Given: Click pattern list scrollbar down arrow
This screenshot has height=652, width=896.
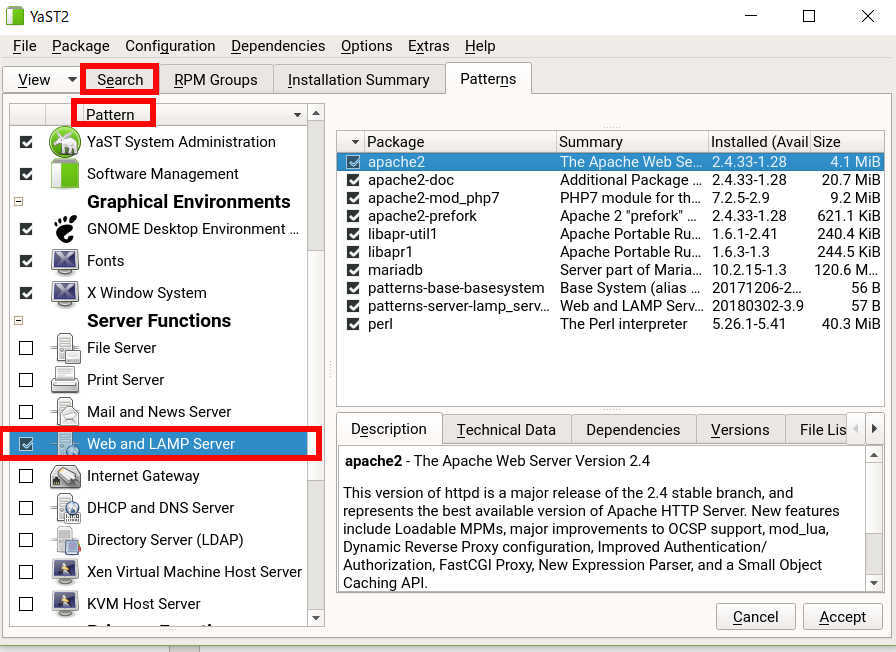Looking at the screenshot, I should pyautogui.click(x=316, y=618).
